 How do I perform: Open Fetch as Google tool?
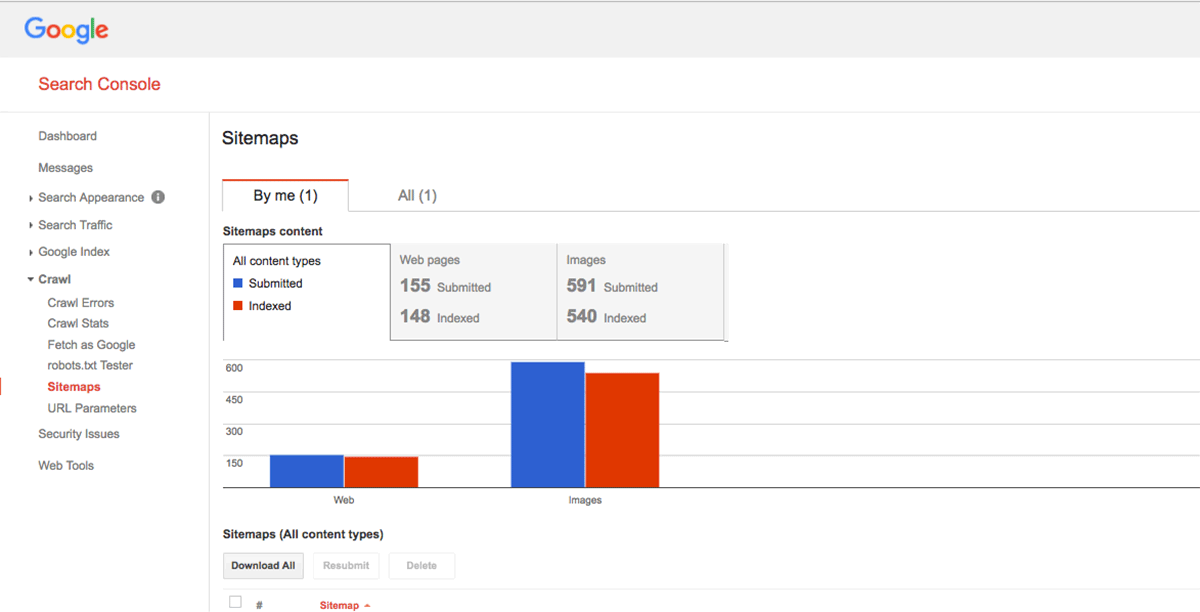tap(91, 344)
